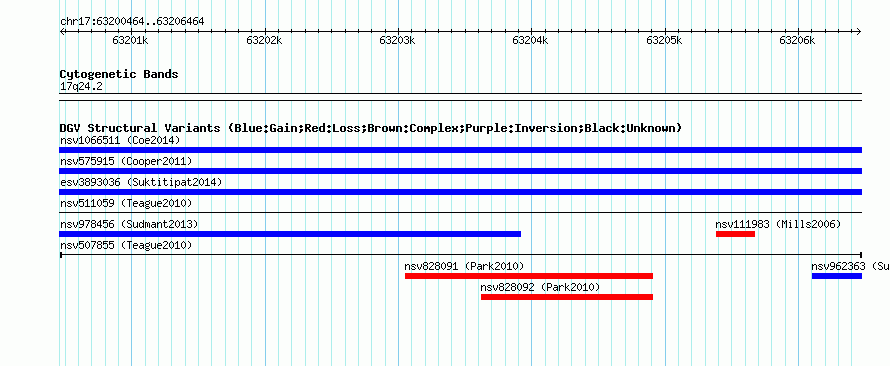Open the nsv511059 (Teague2010) label

pos(126,203)
